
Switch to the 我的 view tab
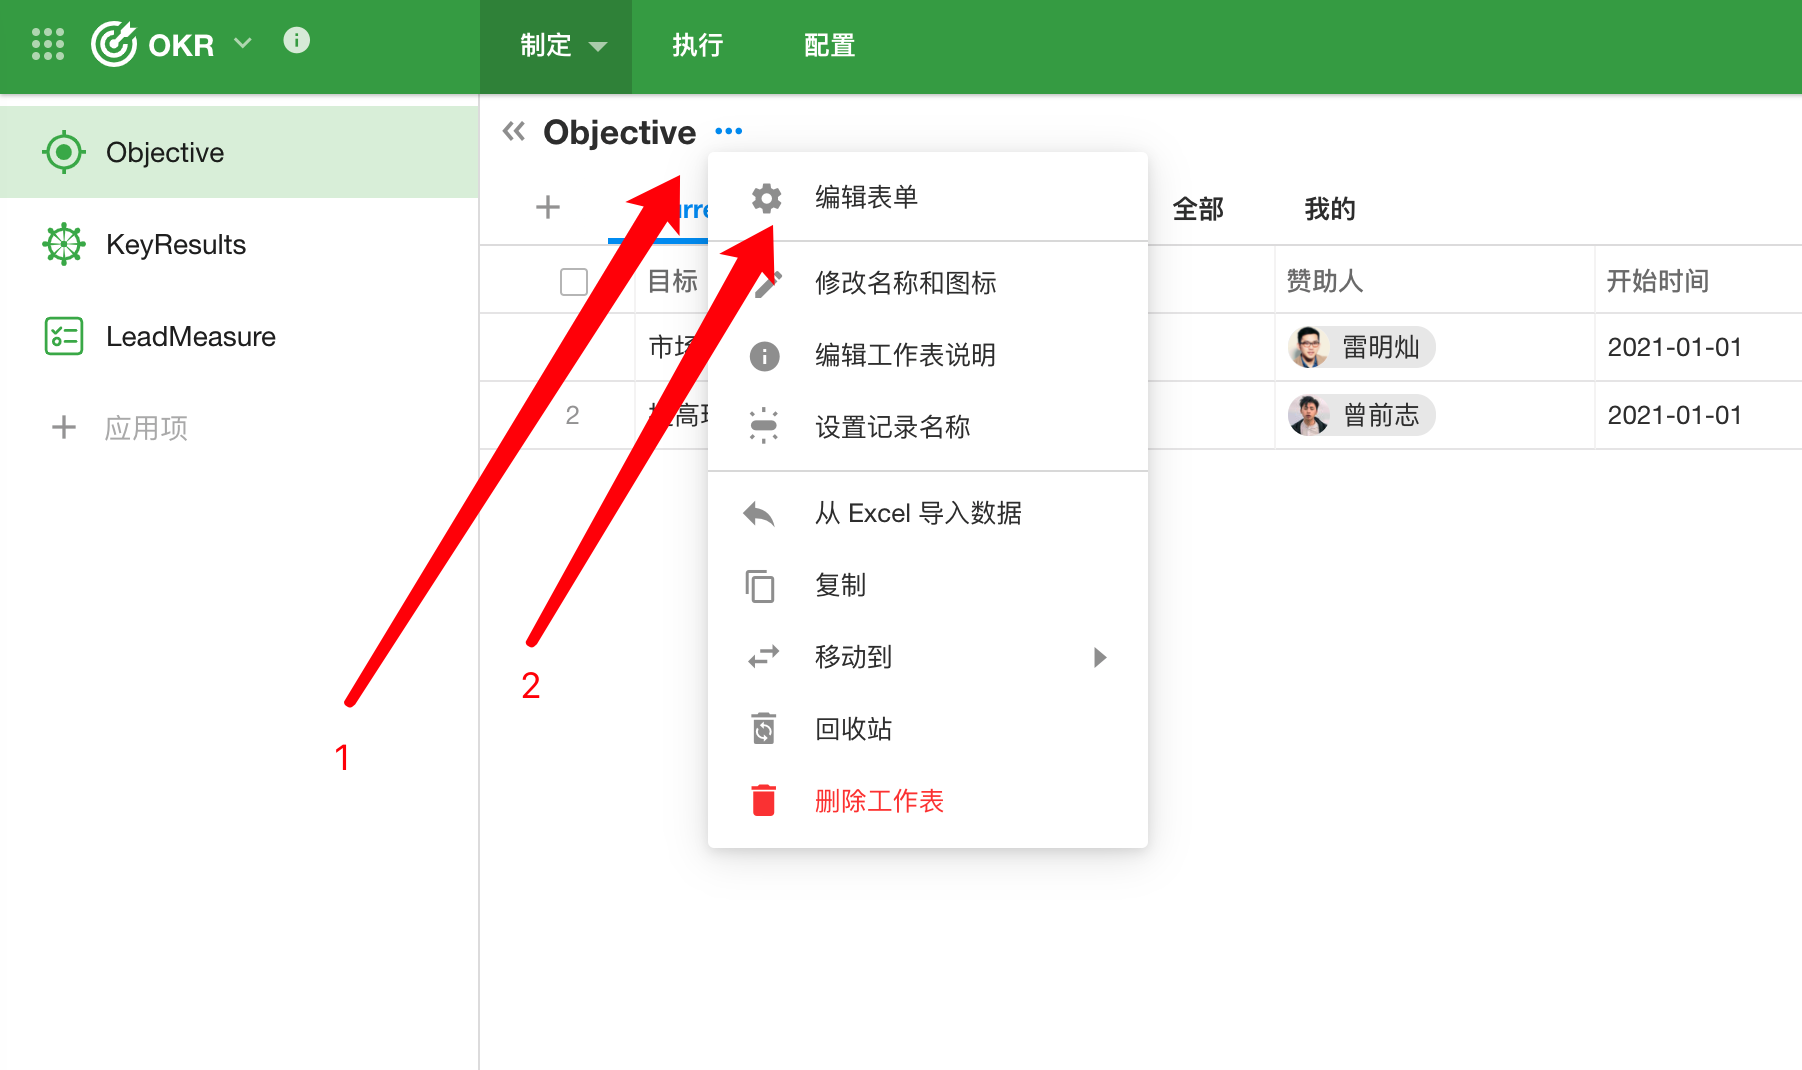(x=1330, y=209)
